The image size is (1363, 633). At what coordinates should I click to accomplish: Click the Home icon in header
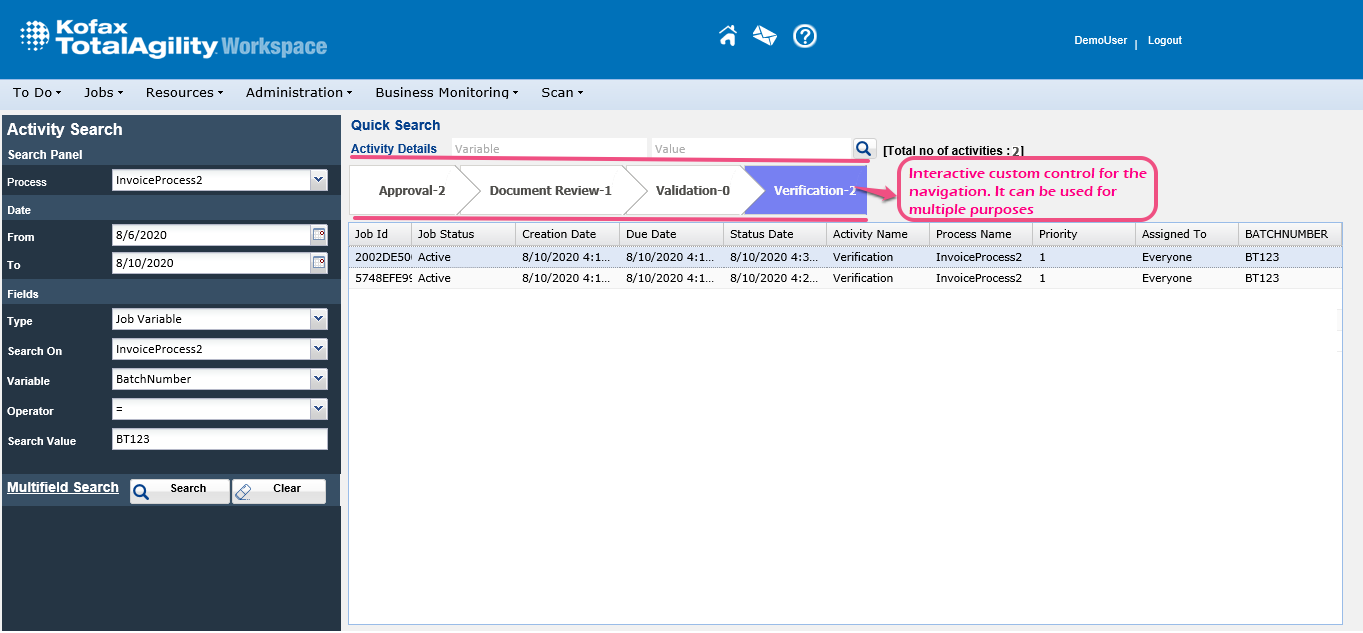(x=728, y=37)
